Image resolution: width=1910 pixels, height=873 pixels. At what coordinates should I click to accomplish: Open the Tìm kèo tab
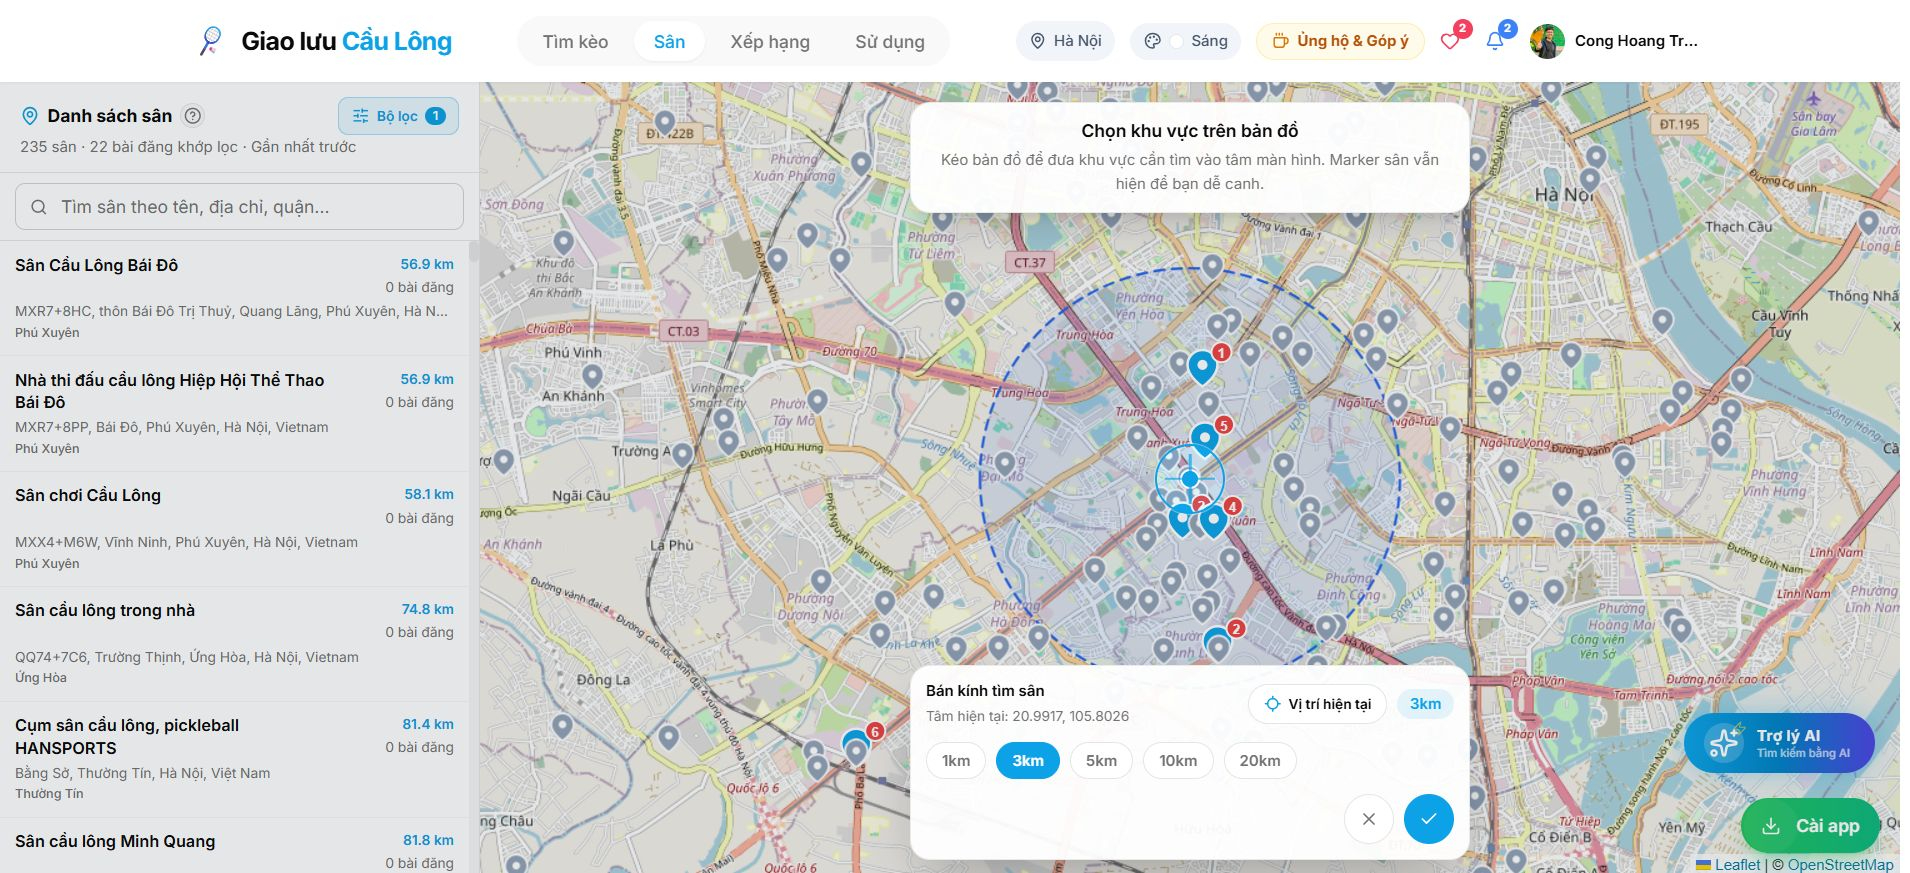(x=575, y=42)
